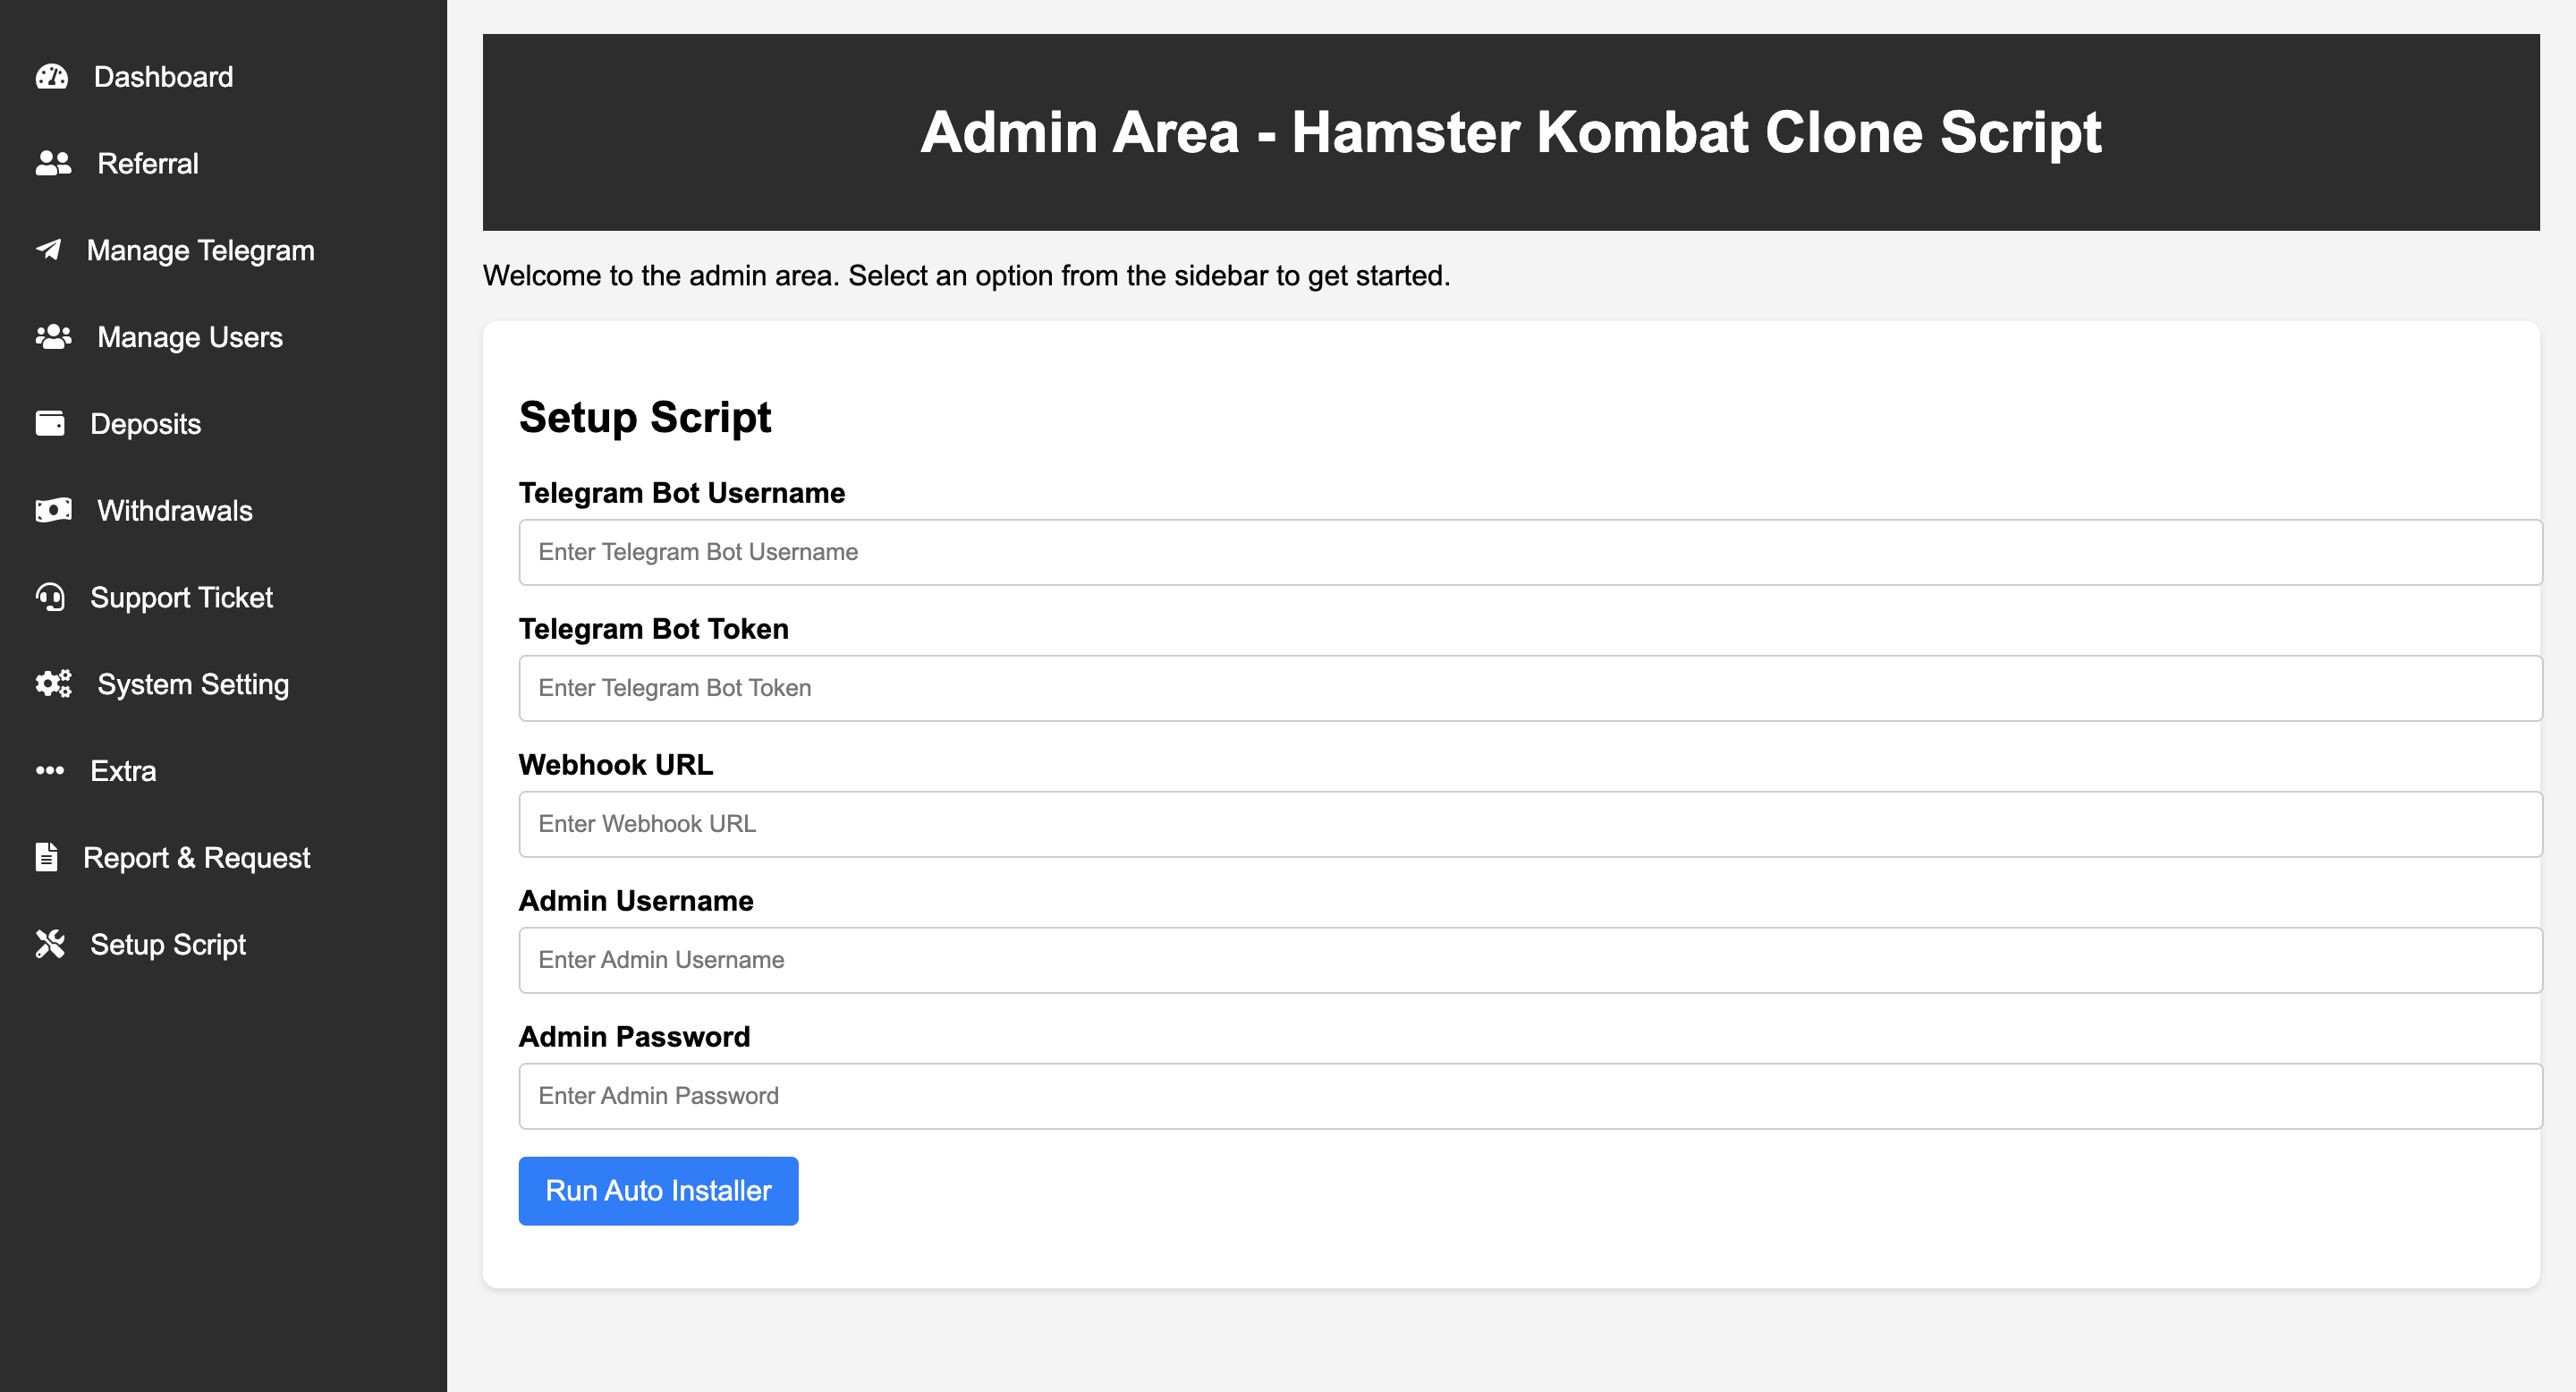Click the Dashboard icon in sidebar
This screenshot has width=2576, height=1392.
click(50, 77)
